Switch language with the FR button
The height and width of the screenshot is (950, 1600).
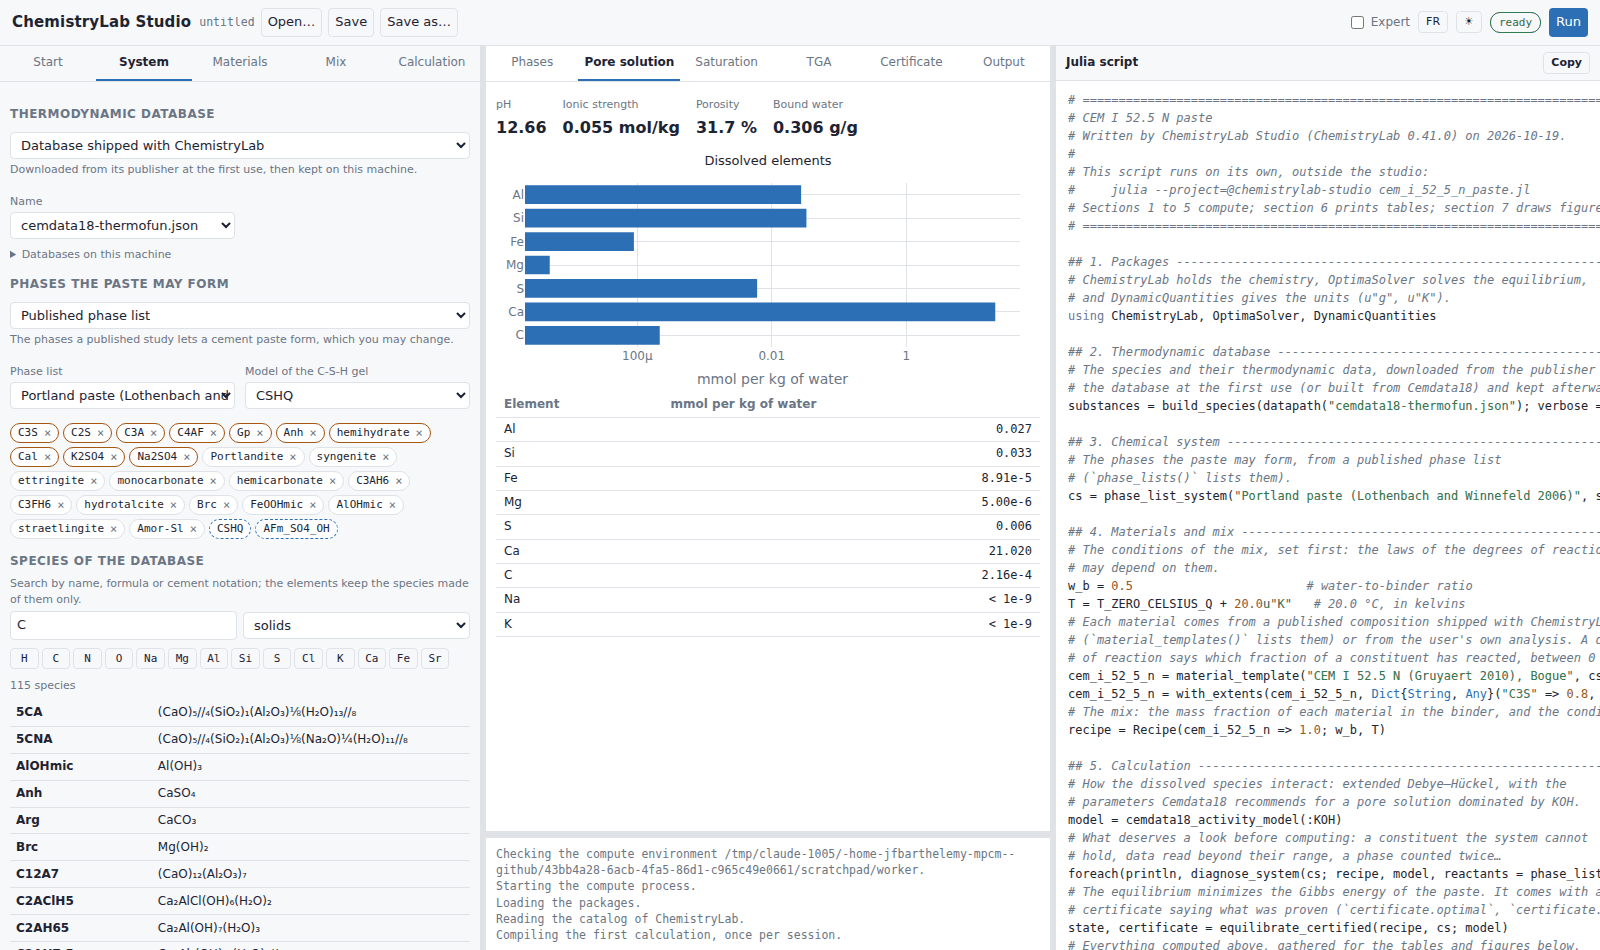coord(1433,22)
